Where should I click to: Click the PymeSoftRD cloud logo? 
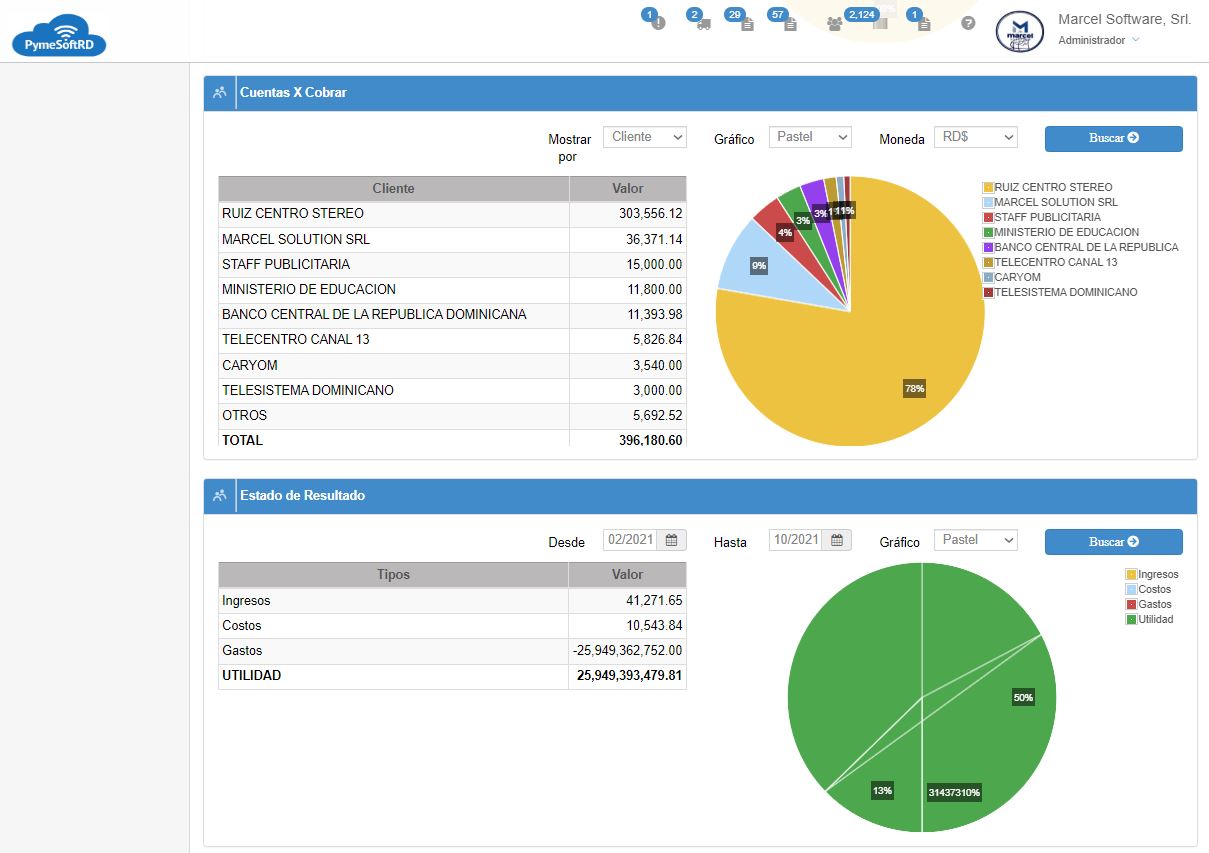(x=59, y=35)
